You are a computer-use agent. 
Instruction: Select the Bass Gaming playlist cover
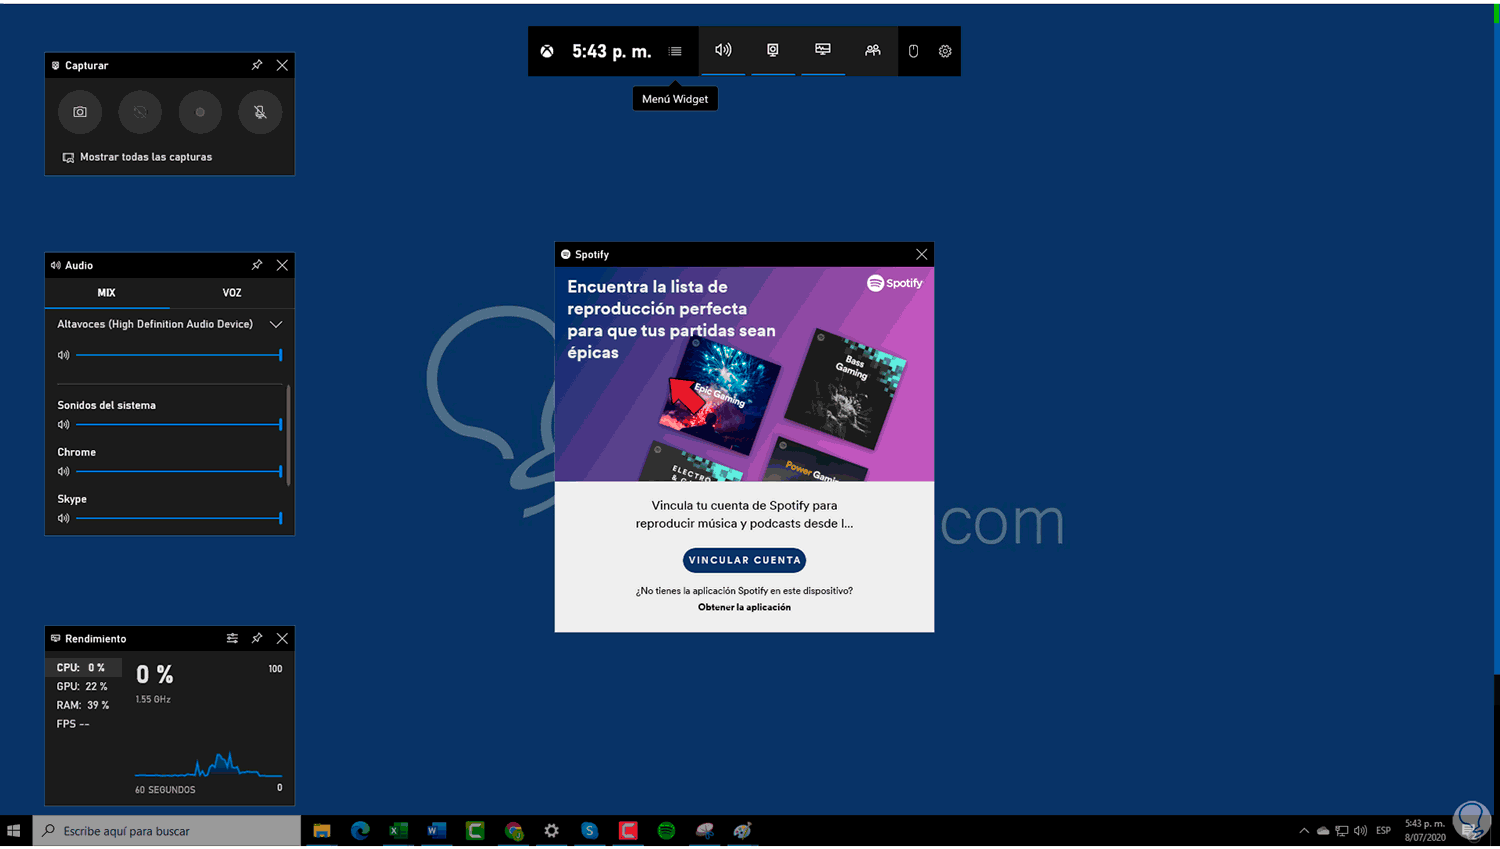coord(846,388)
